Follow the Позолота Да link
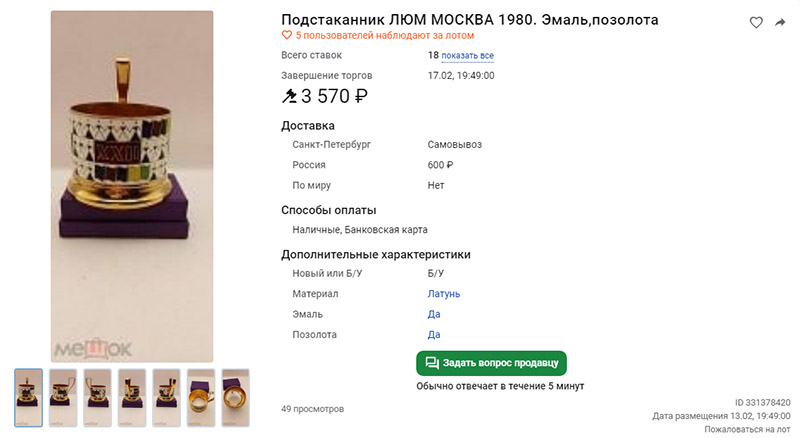Screen dimensions: 800x438 (x=434, y=335)
